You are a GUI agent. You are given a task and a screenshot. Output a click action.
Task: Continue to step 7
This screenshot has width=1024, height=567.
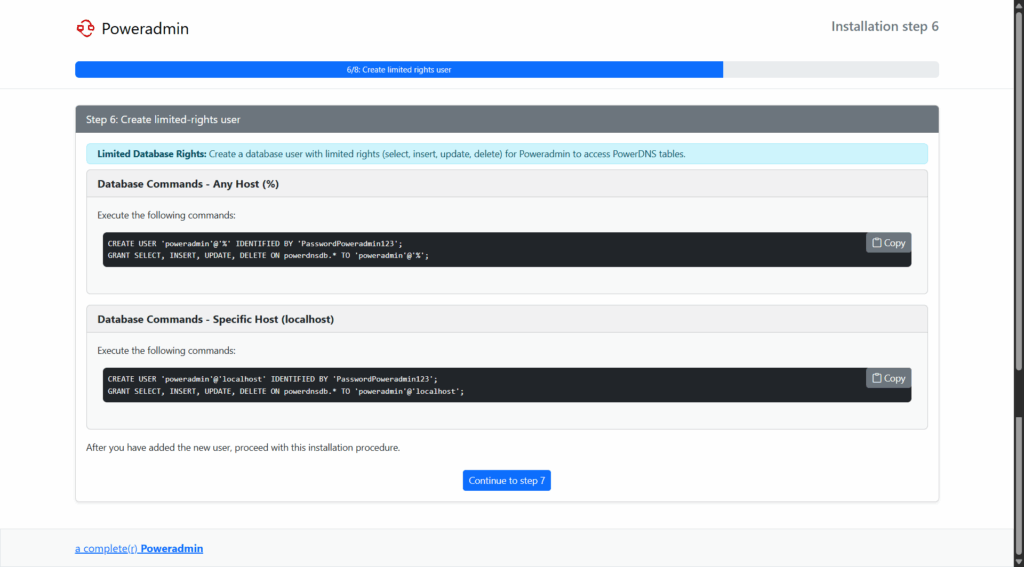[x=507, y=480]
